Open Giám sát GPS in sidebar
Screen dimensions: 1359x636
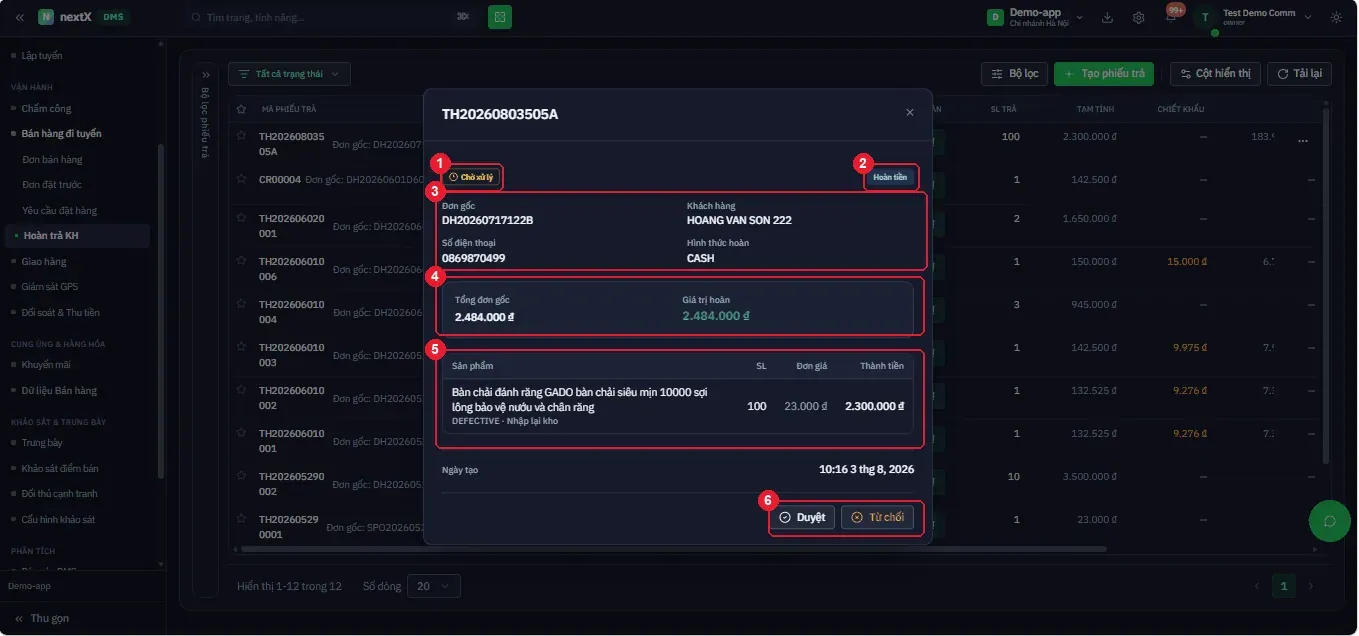(50, 287)
